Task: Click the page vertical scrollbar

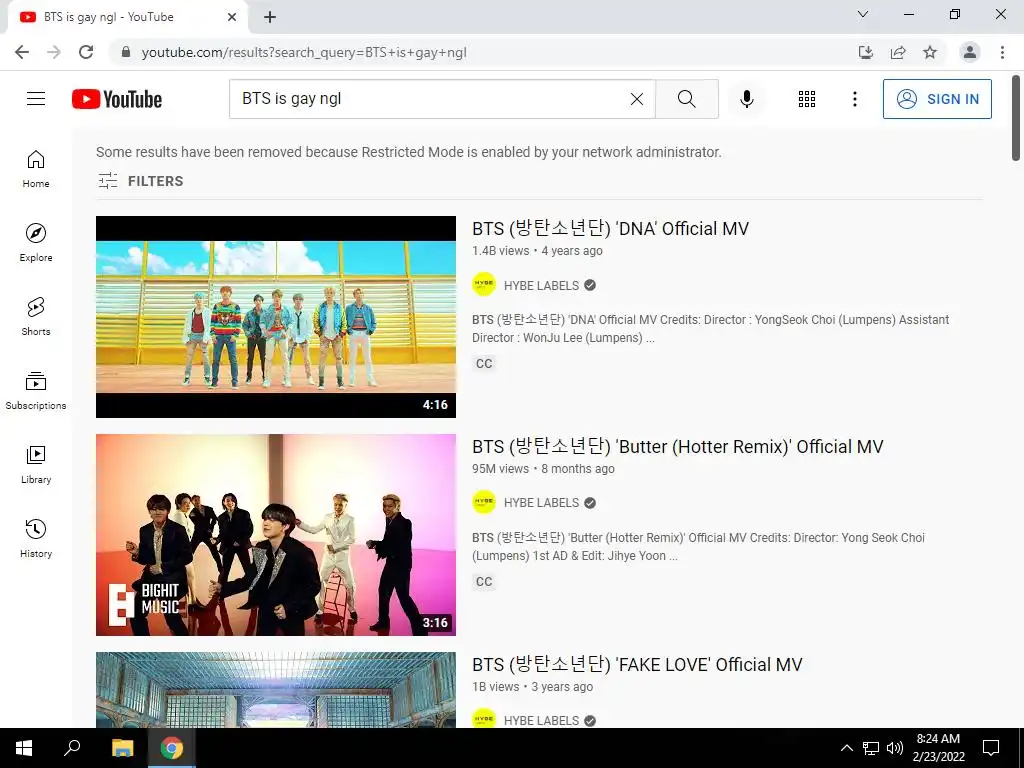Action: (1016, 118)
